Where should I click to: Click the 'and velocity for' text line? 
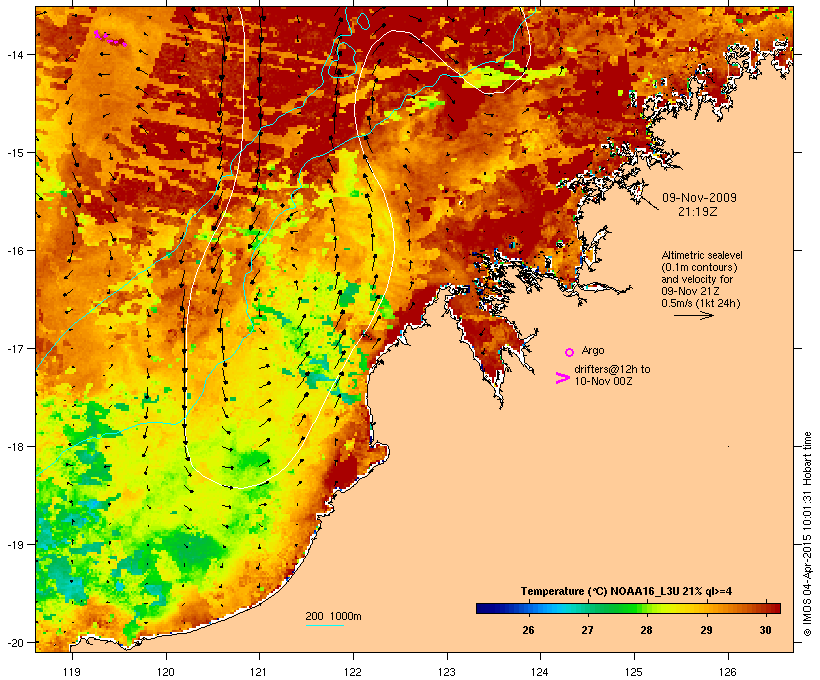(697, 279)
